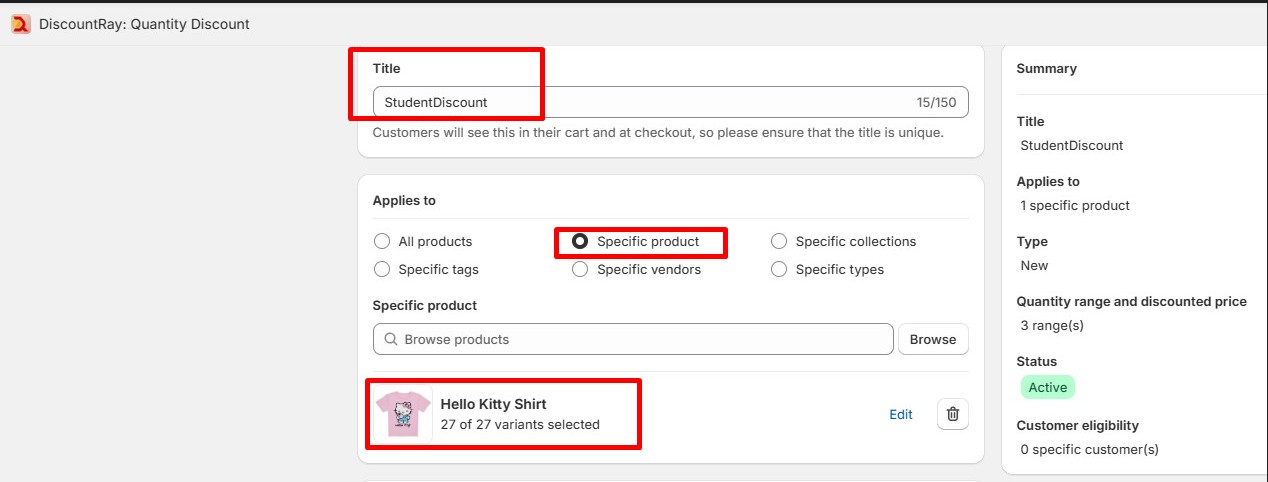Select the Specific vendors radio option

click(x=580, y=269)
